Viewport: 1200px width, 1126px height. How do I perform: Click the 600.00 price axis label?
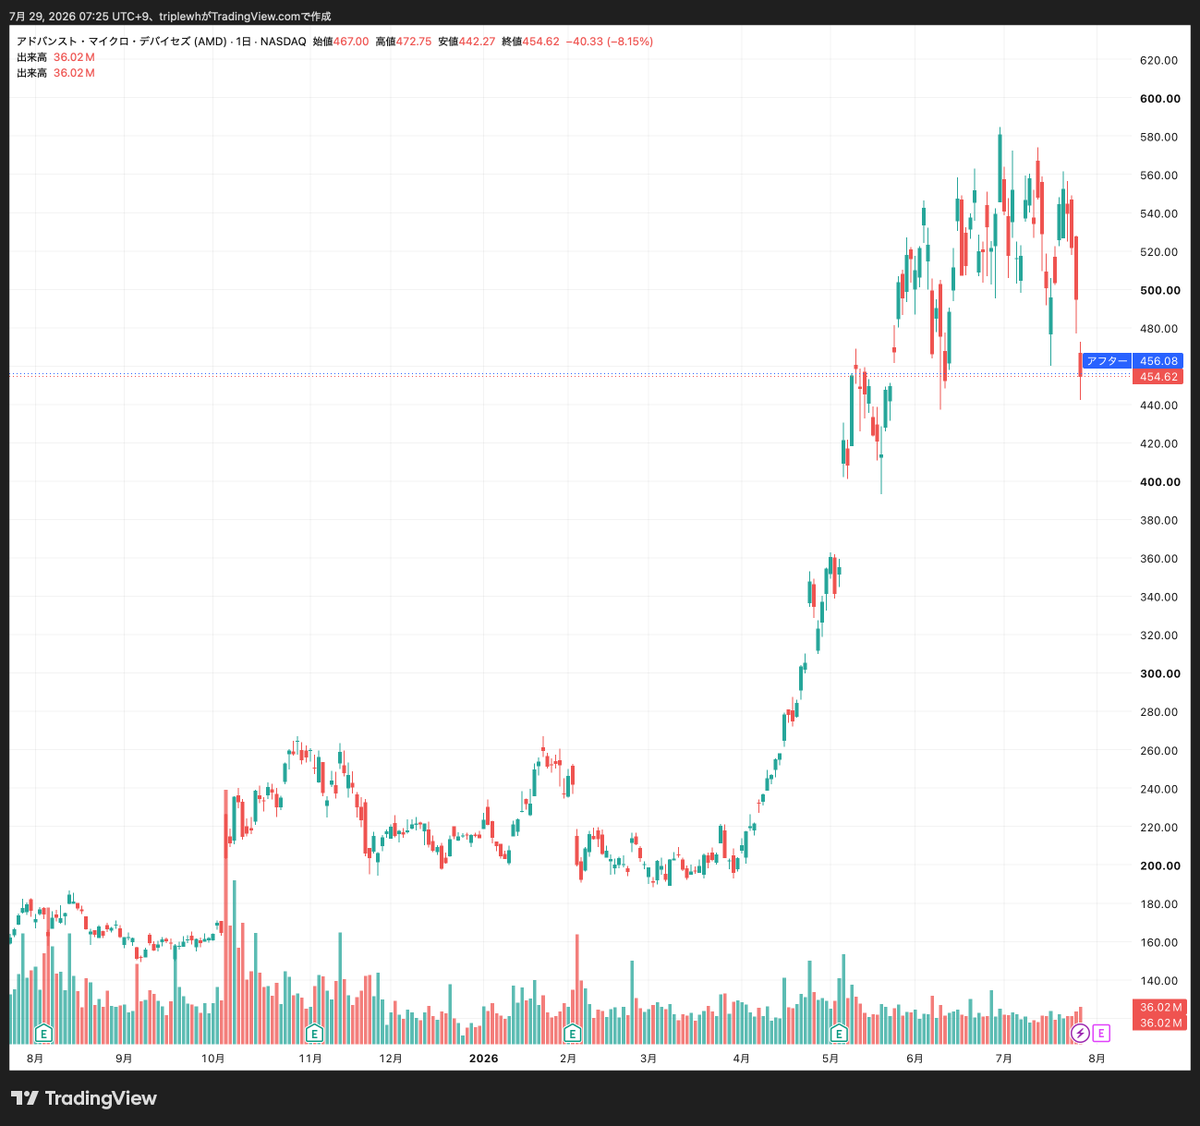1160,99
